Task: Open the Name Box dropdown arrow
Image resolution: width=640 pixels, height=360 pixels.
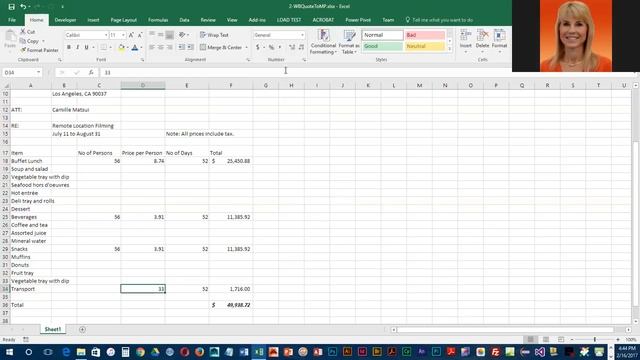Action: click(38, 72)
